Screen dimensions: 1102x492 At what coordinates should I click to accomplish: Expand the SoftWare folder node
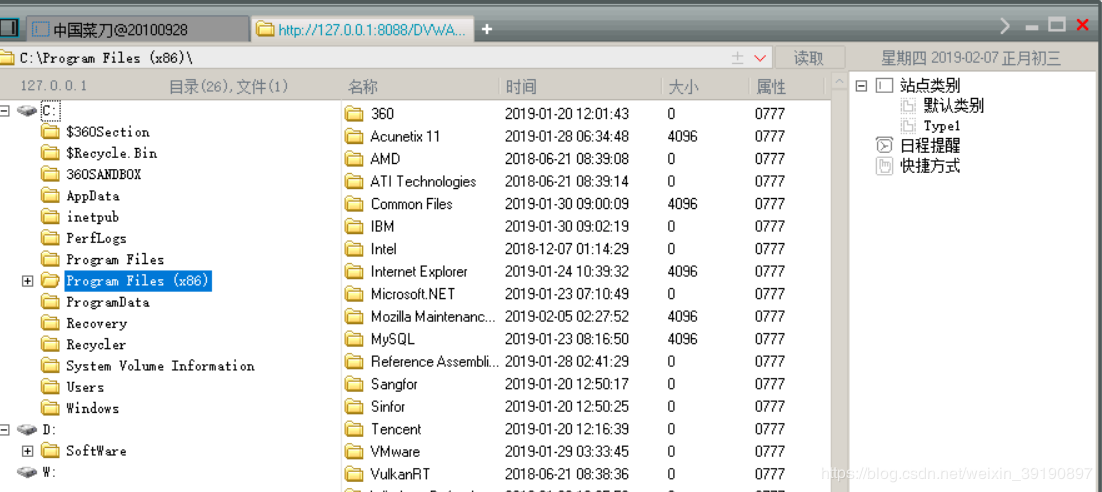click(27, 451)
